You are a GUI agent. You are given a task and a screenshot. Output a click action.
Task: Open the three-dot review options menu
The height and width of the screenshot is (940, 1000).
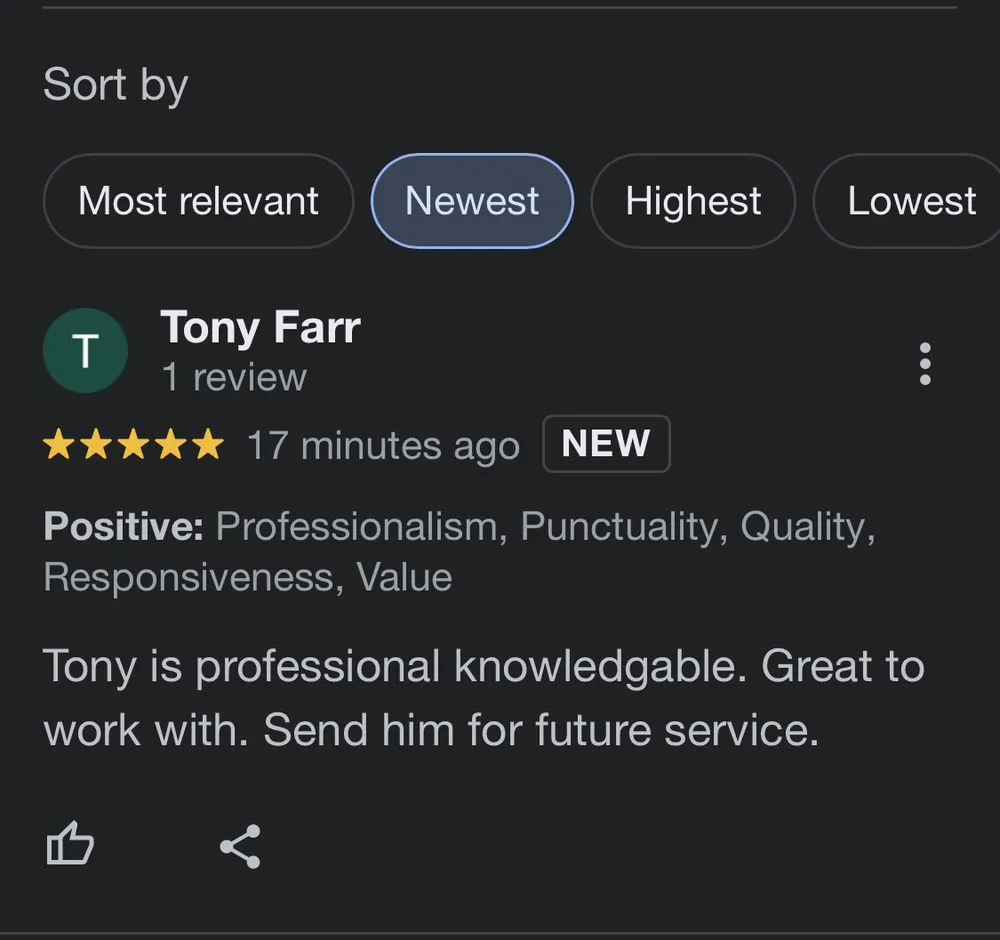pyautogui.click(x=925, y=364)
